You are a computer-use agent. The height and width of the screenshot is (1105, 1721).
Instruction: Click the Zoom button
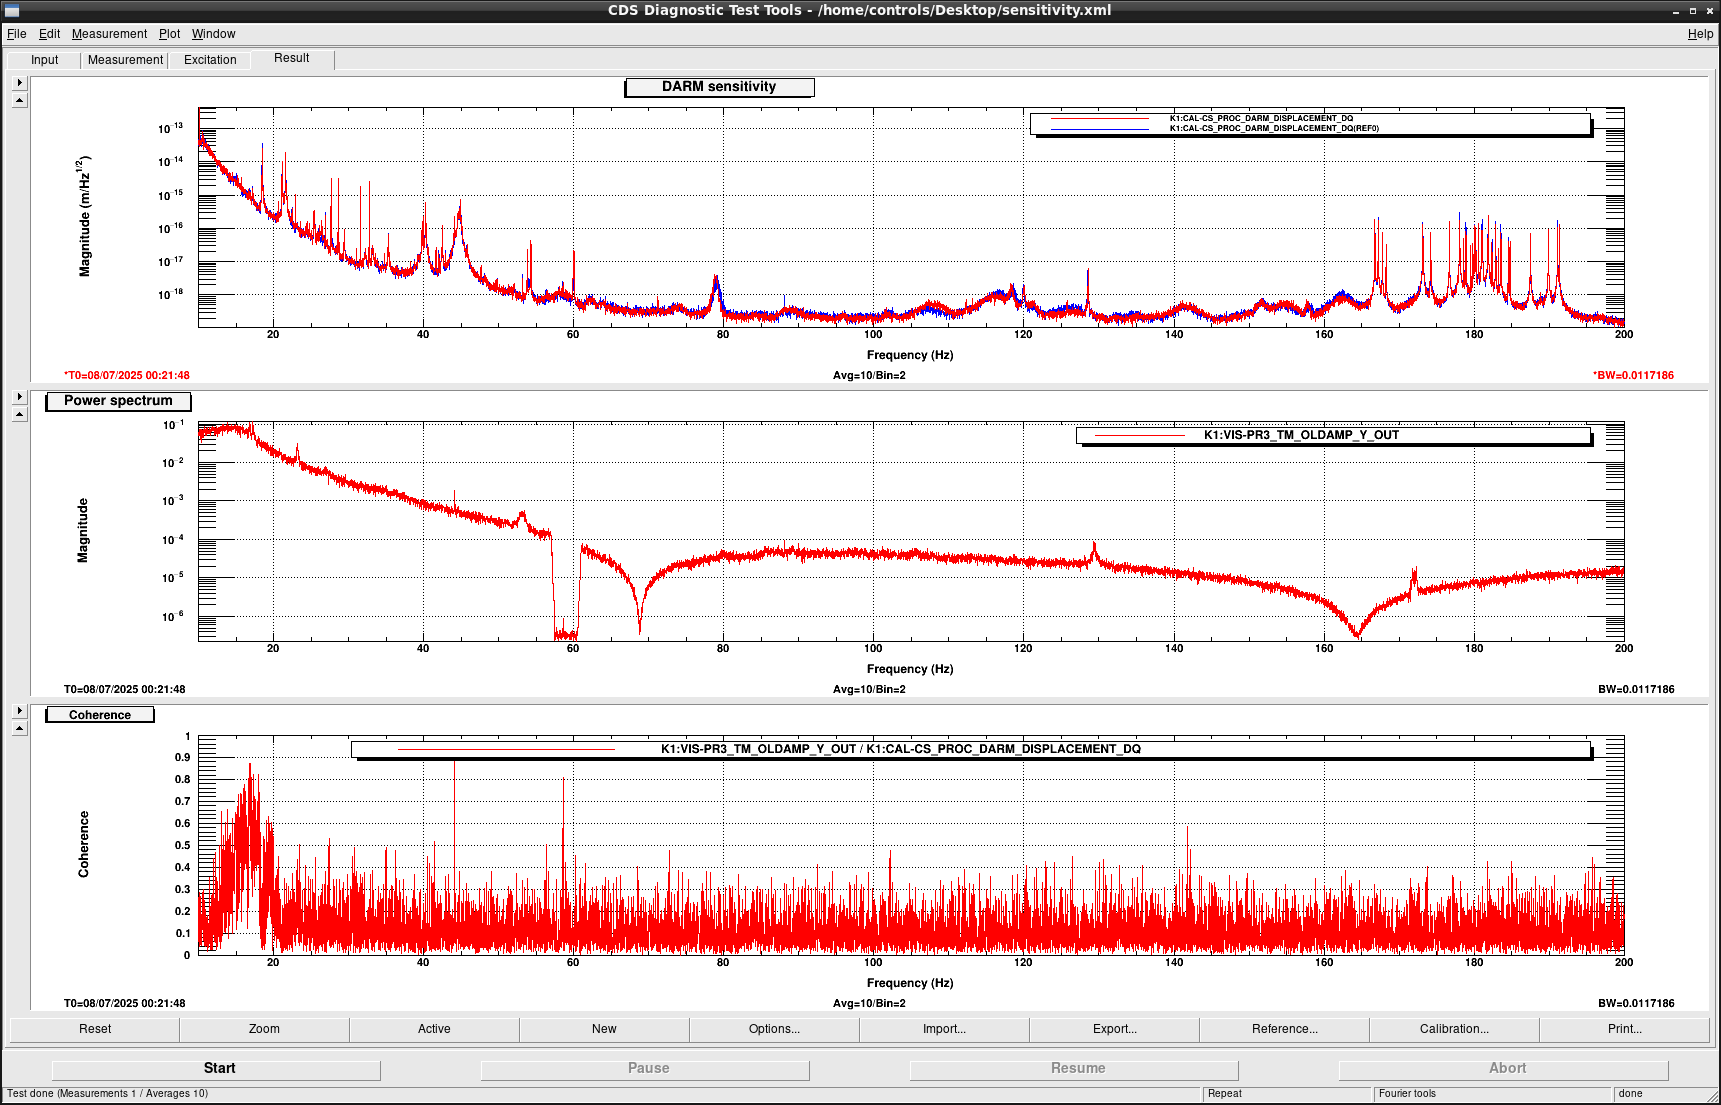click(264, 1029)
